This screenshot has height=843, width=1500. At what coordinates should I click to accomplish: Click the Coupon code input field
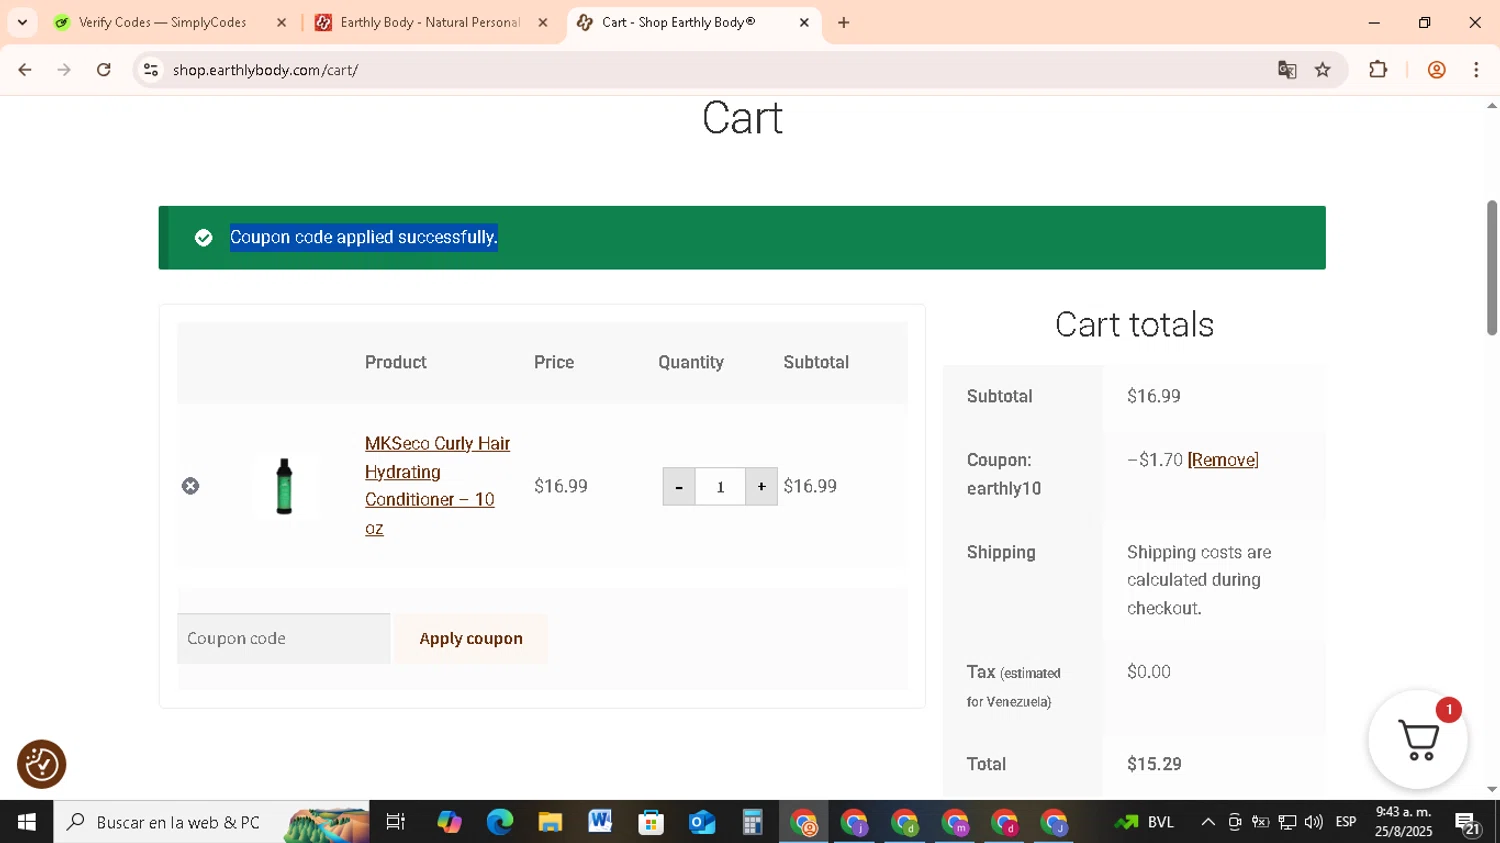tap(284, 638)
